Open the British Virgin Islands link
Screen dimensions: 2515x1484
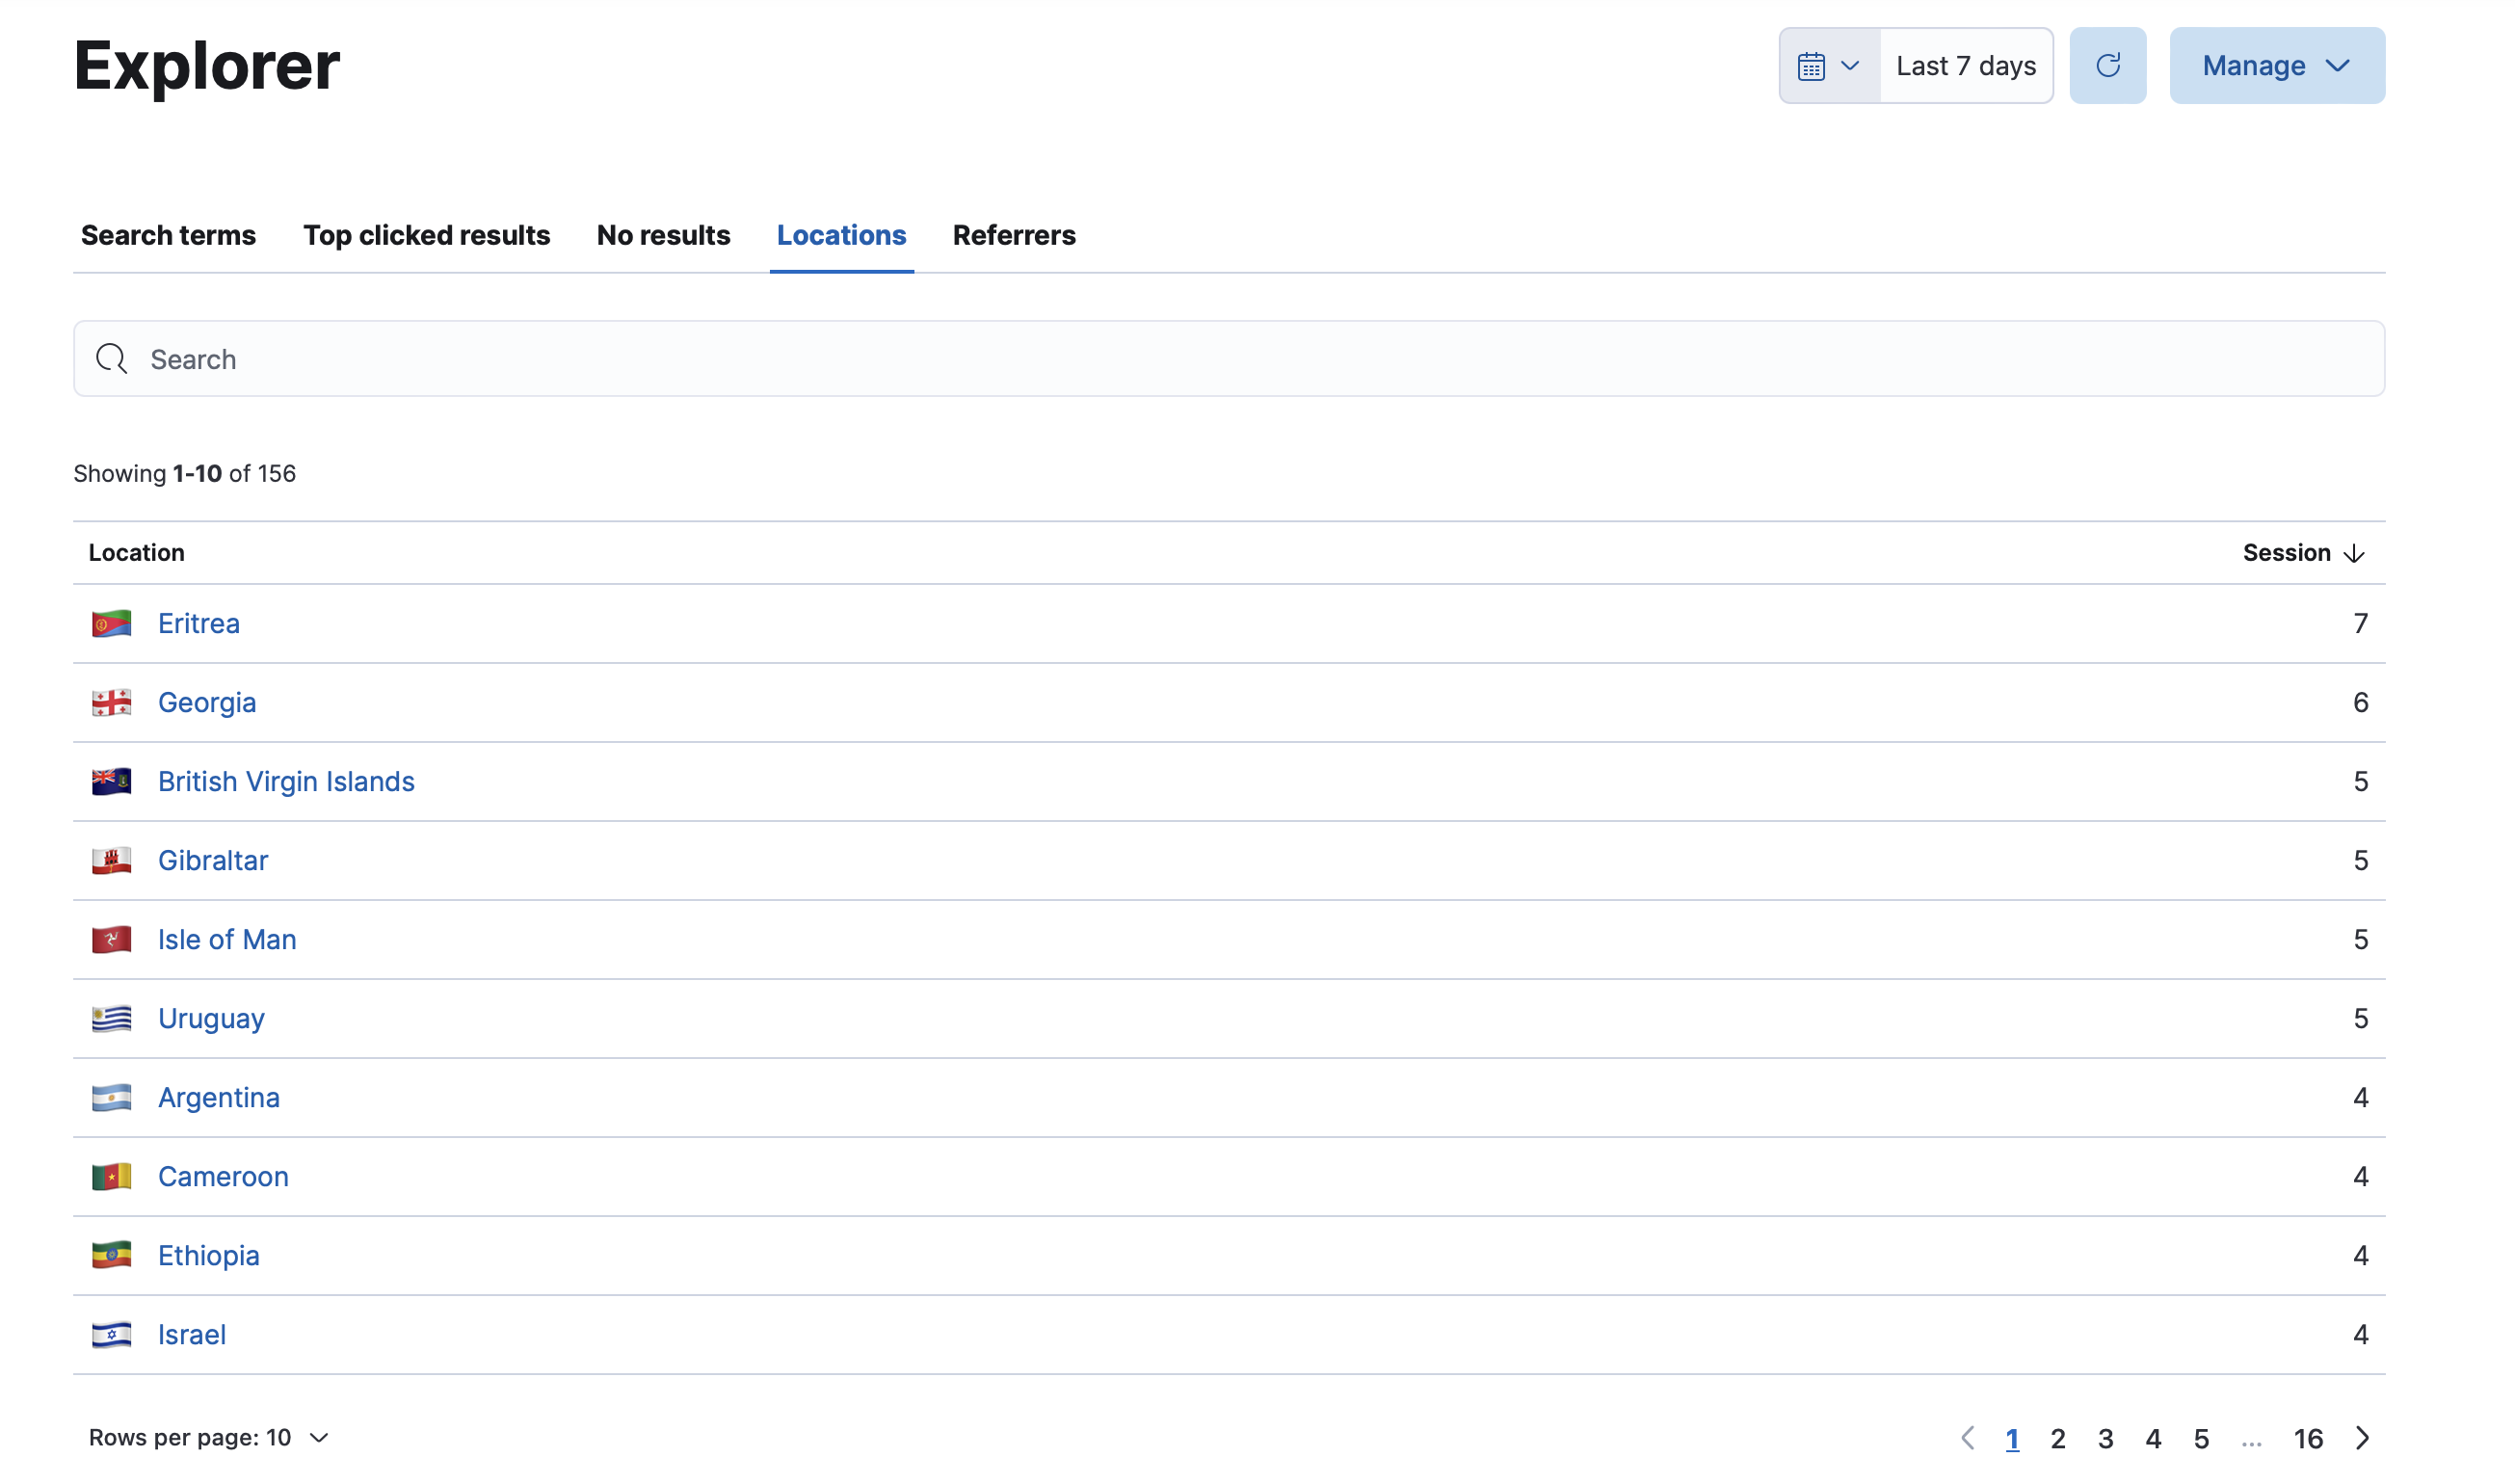click(x=286, y=781)
